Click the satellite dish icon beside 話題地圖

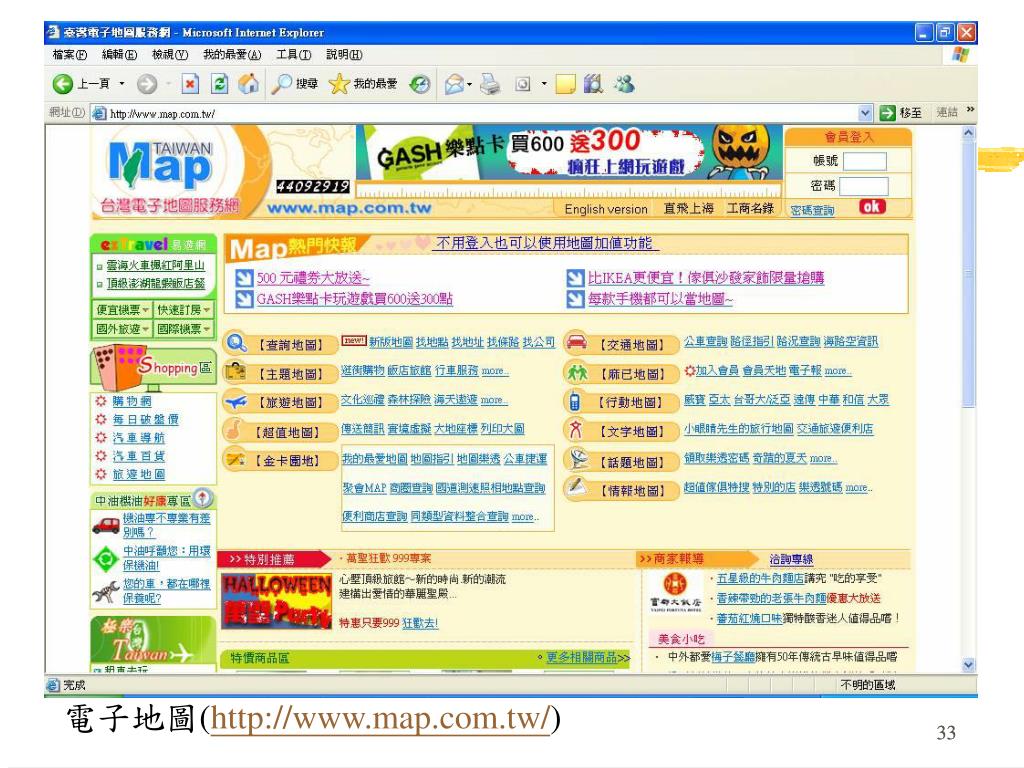tap(577, 459)
